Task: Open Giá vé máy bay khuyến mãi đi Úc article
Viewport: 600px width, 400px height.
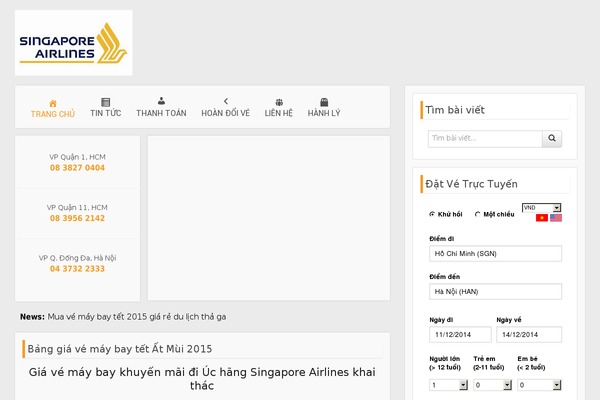Action: pyautogui.click(x=202, y=379)
